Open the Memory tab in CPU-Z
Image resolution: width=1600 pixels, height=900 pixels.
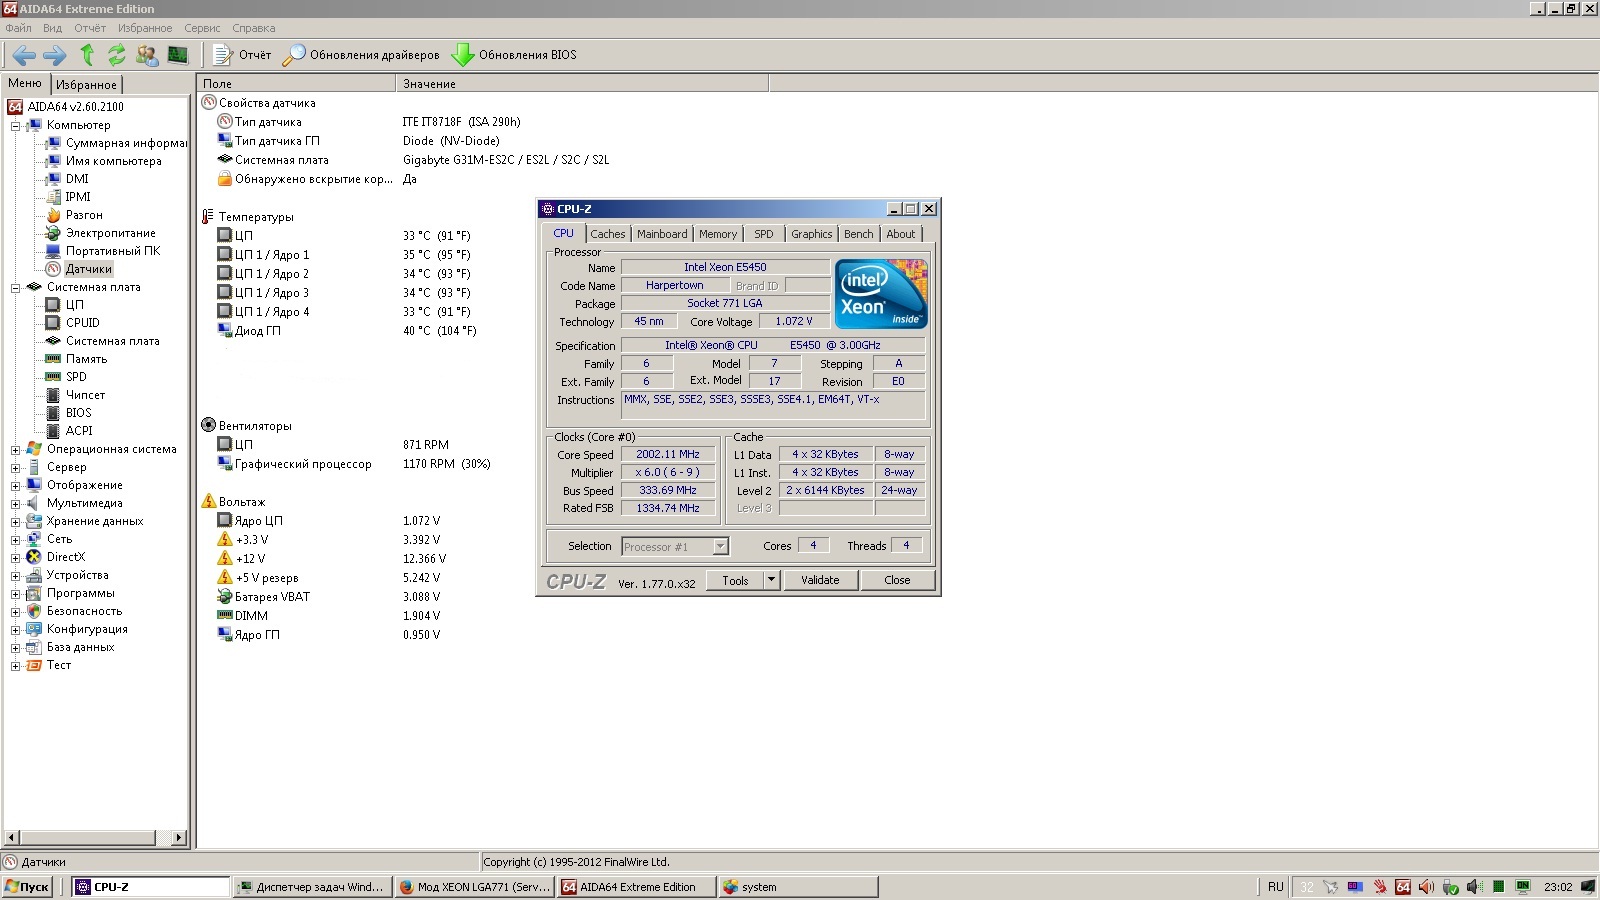click(x=718, y=234)
